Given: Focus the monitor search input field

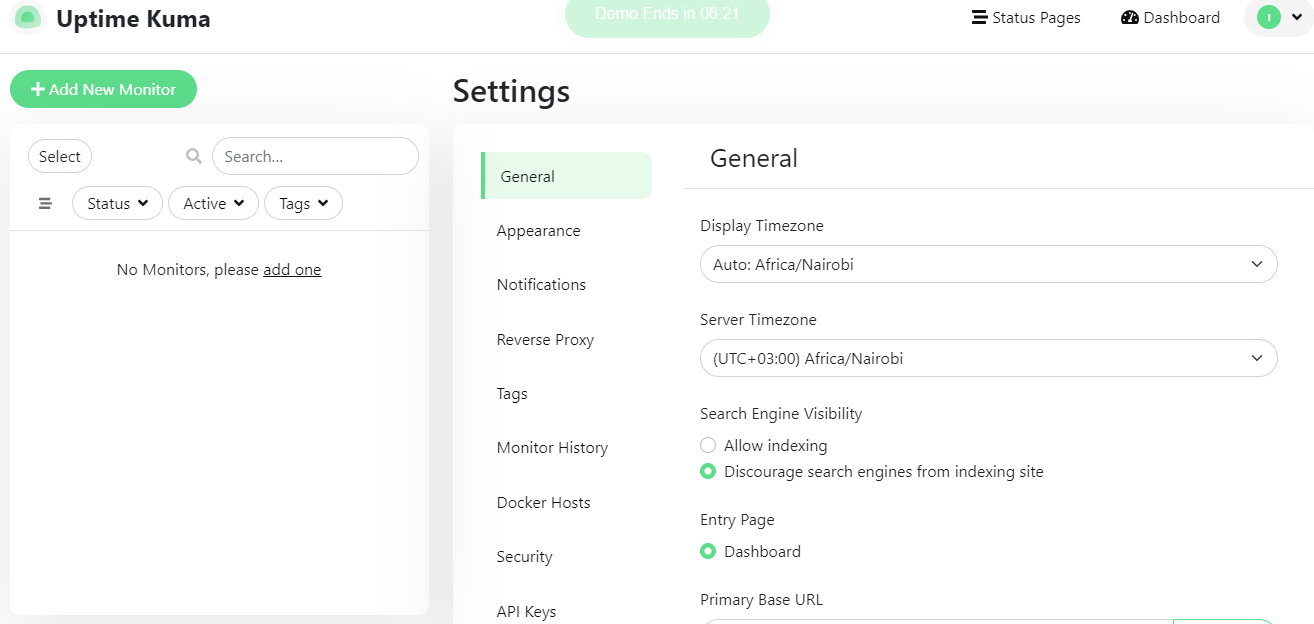Looking at the screenshot, I should pos(315,156).
